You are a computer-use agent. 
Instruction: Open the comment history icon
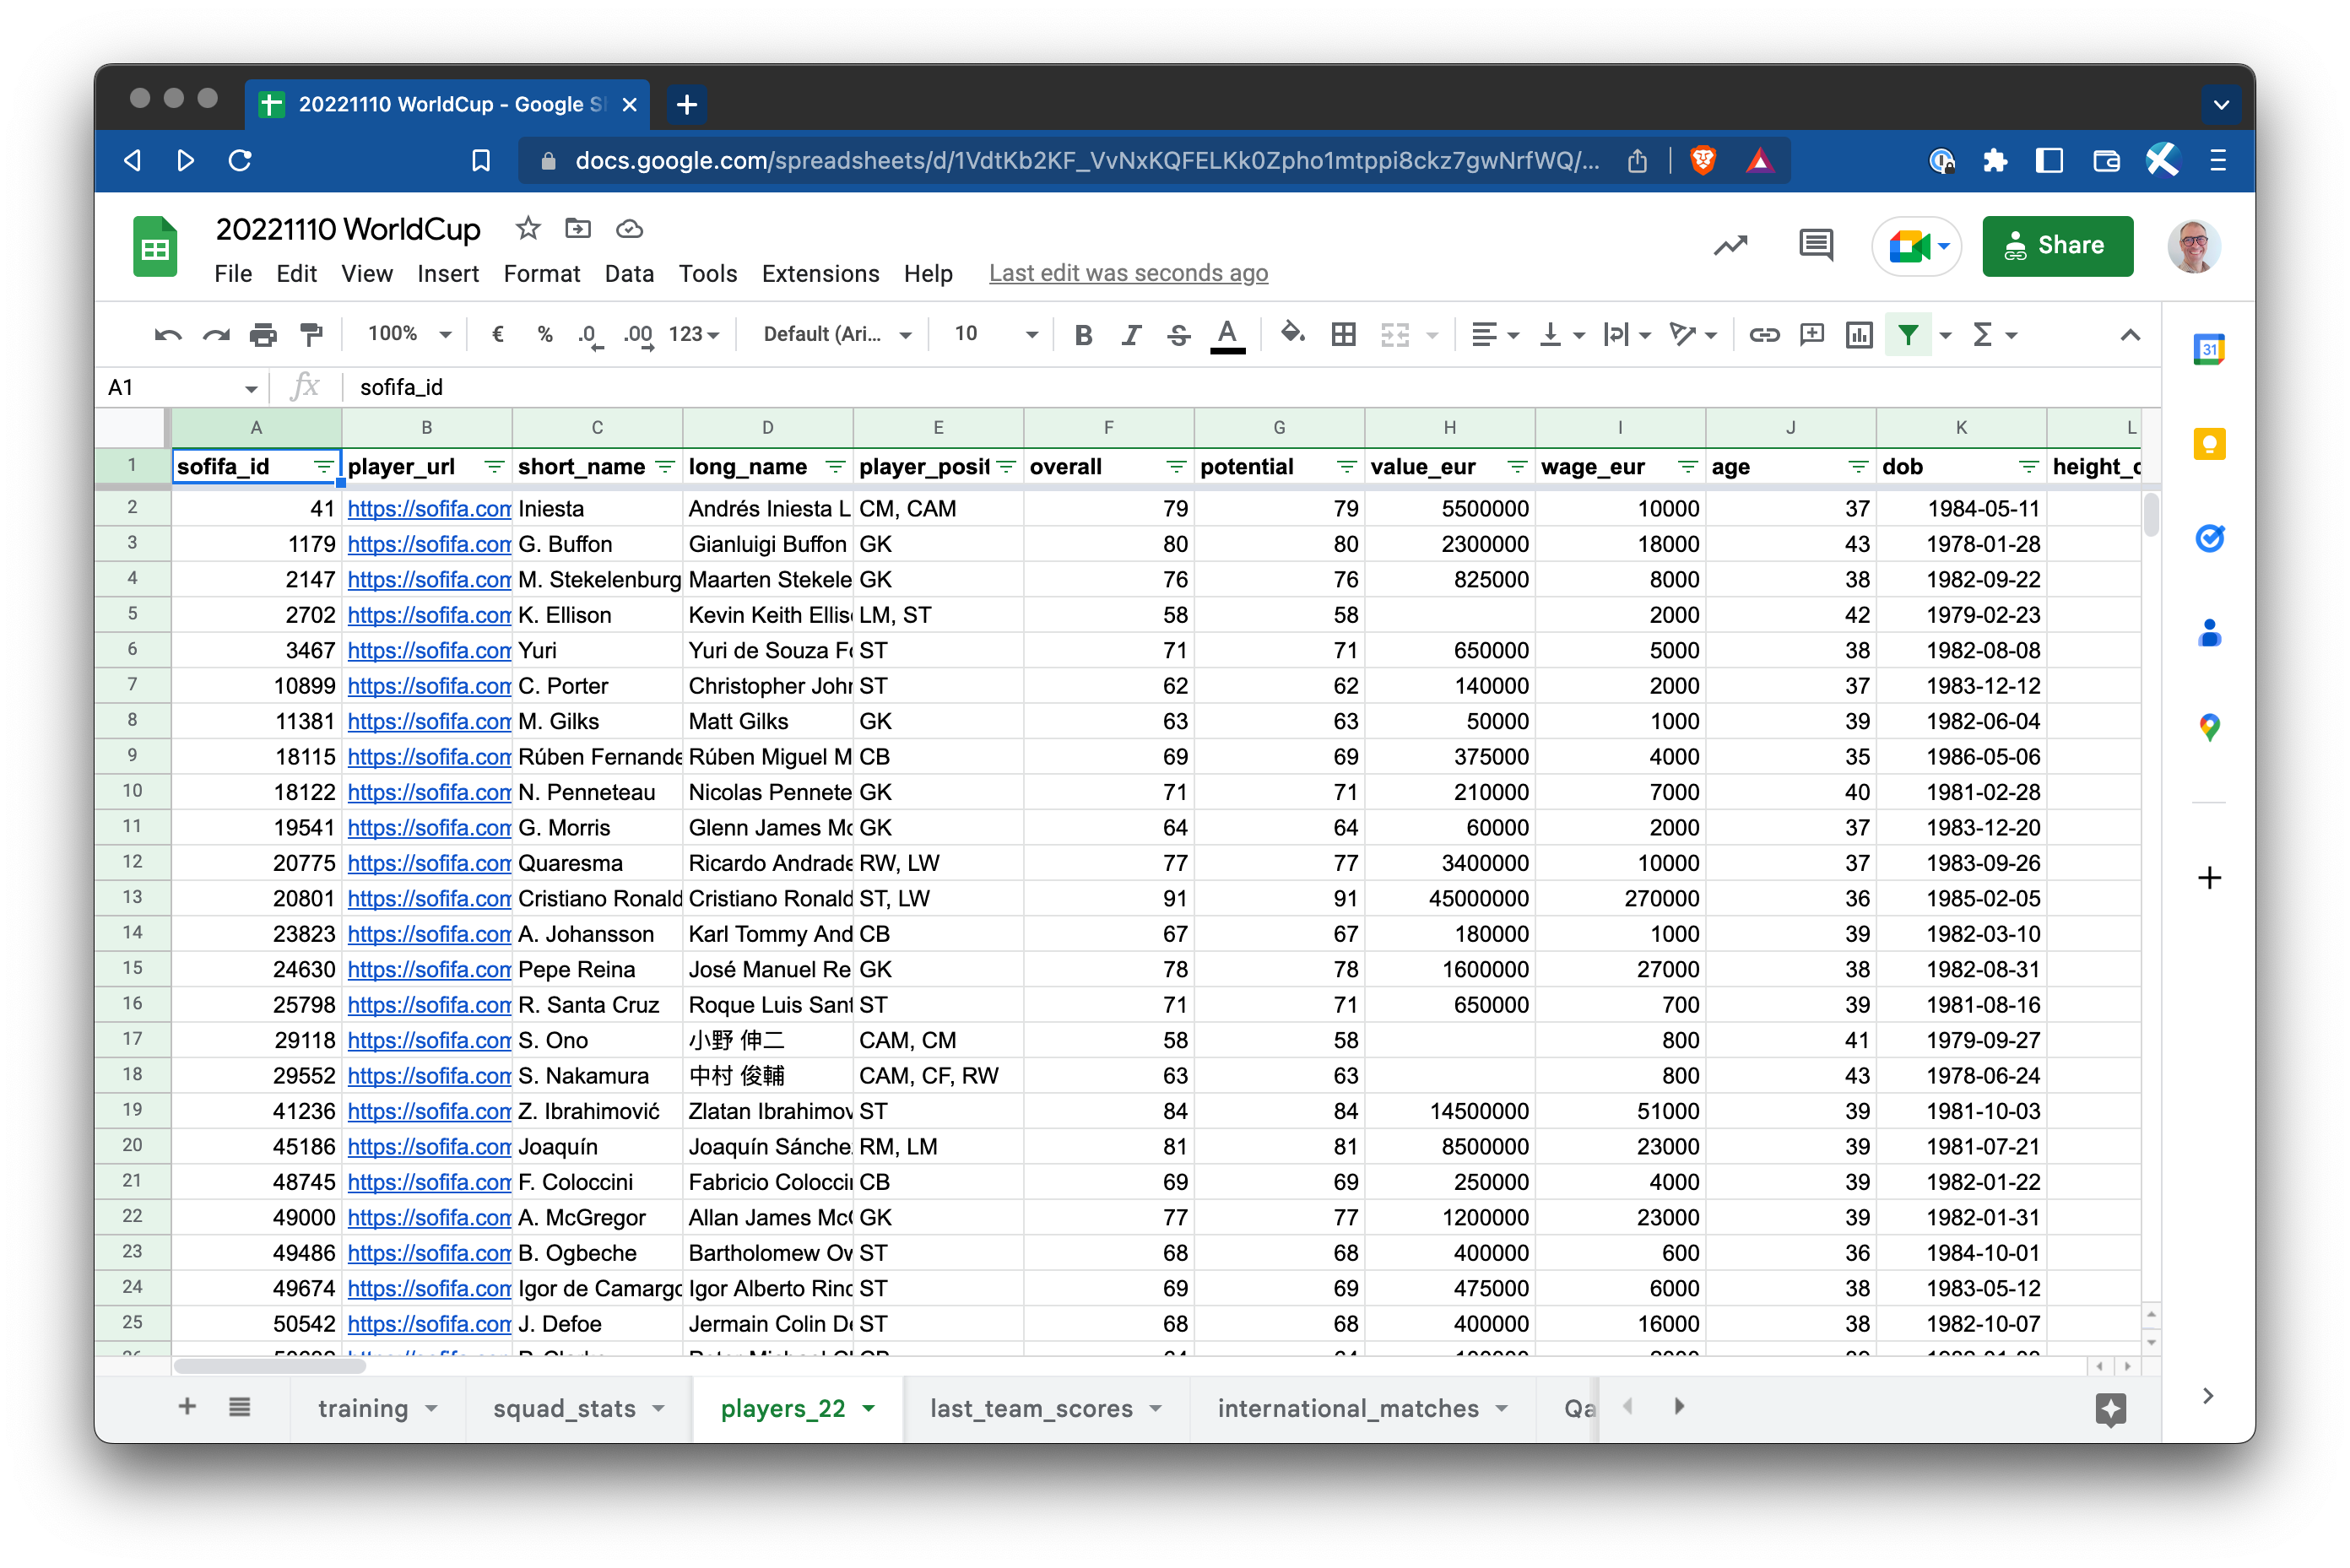1815,245
